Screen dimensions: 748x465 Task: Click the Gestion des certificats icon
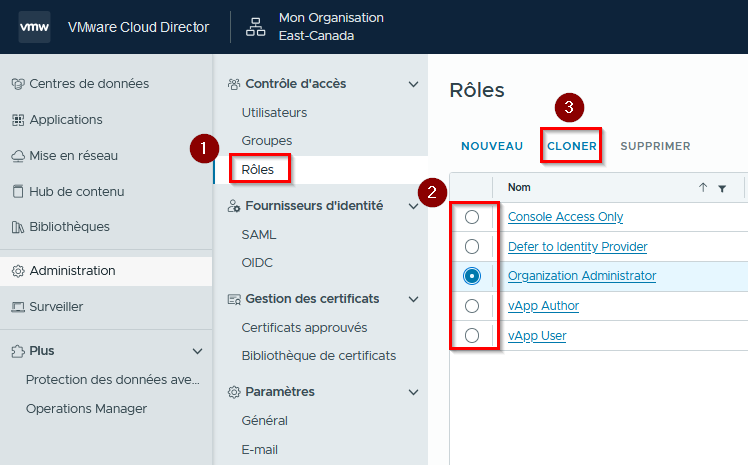[234, 300]
